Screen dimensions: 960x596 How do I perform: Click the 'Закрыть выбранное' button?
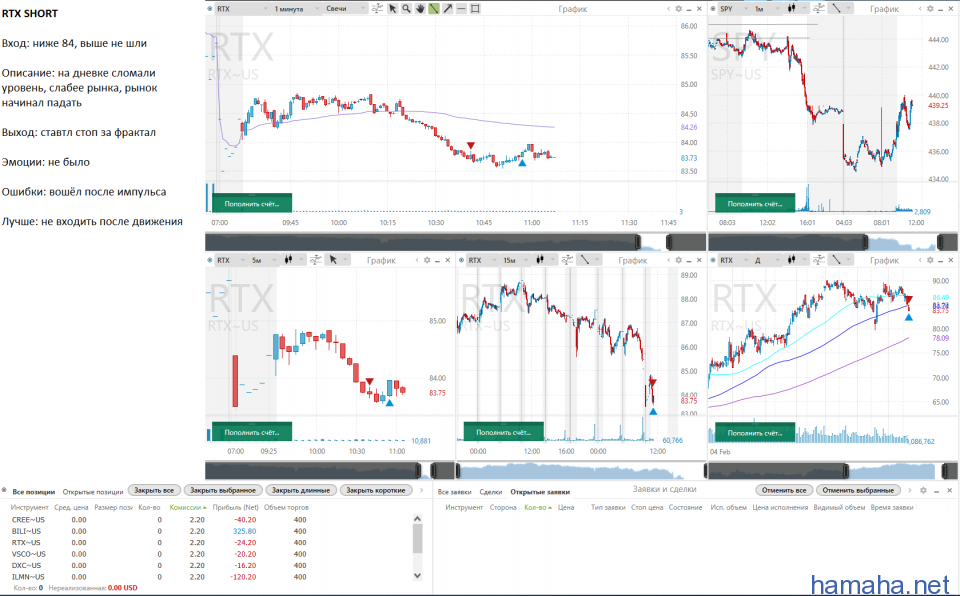click(x=223, y=491)
